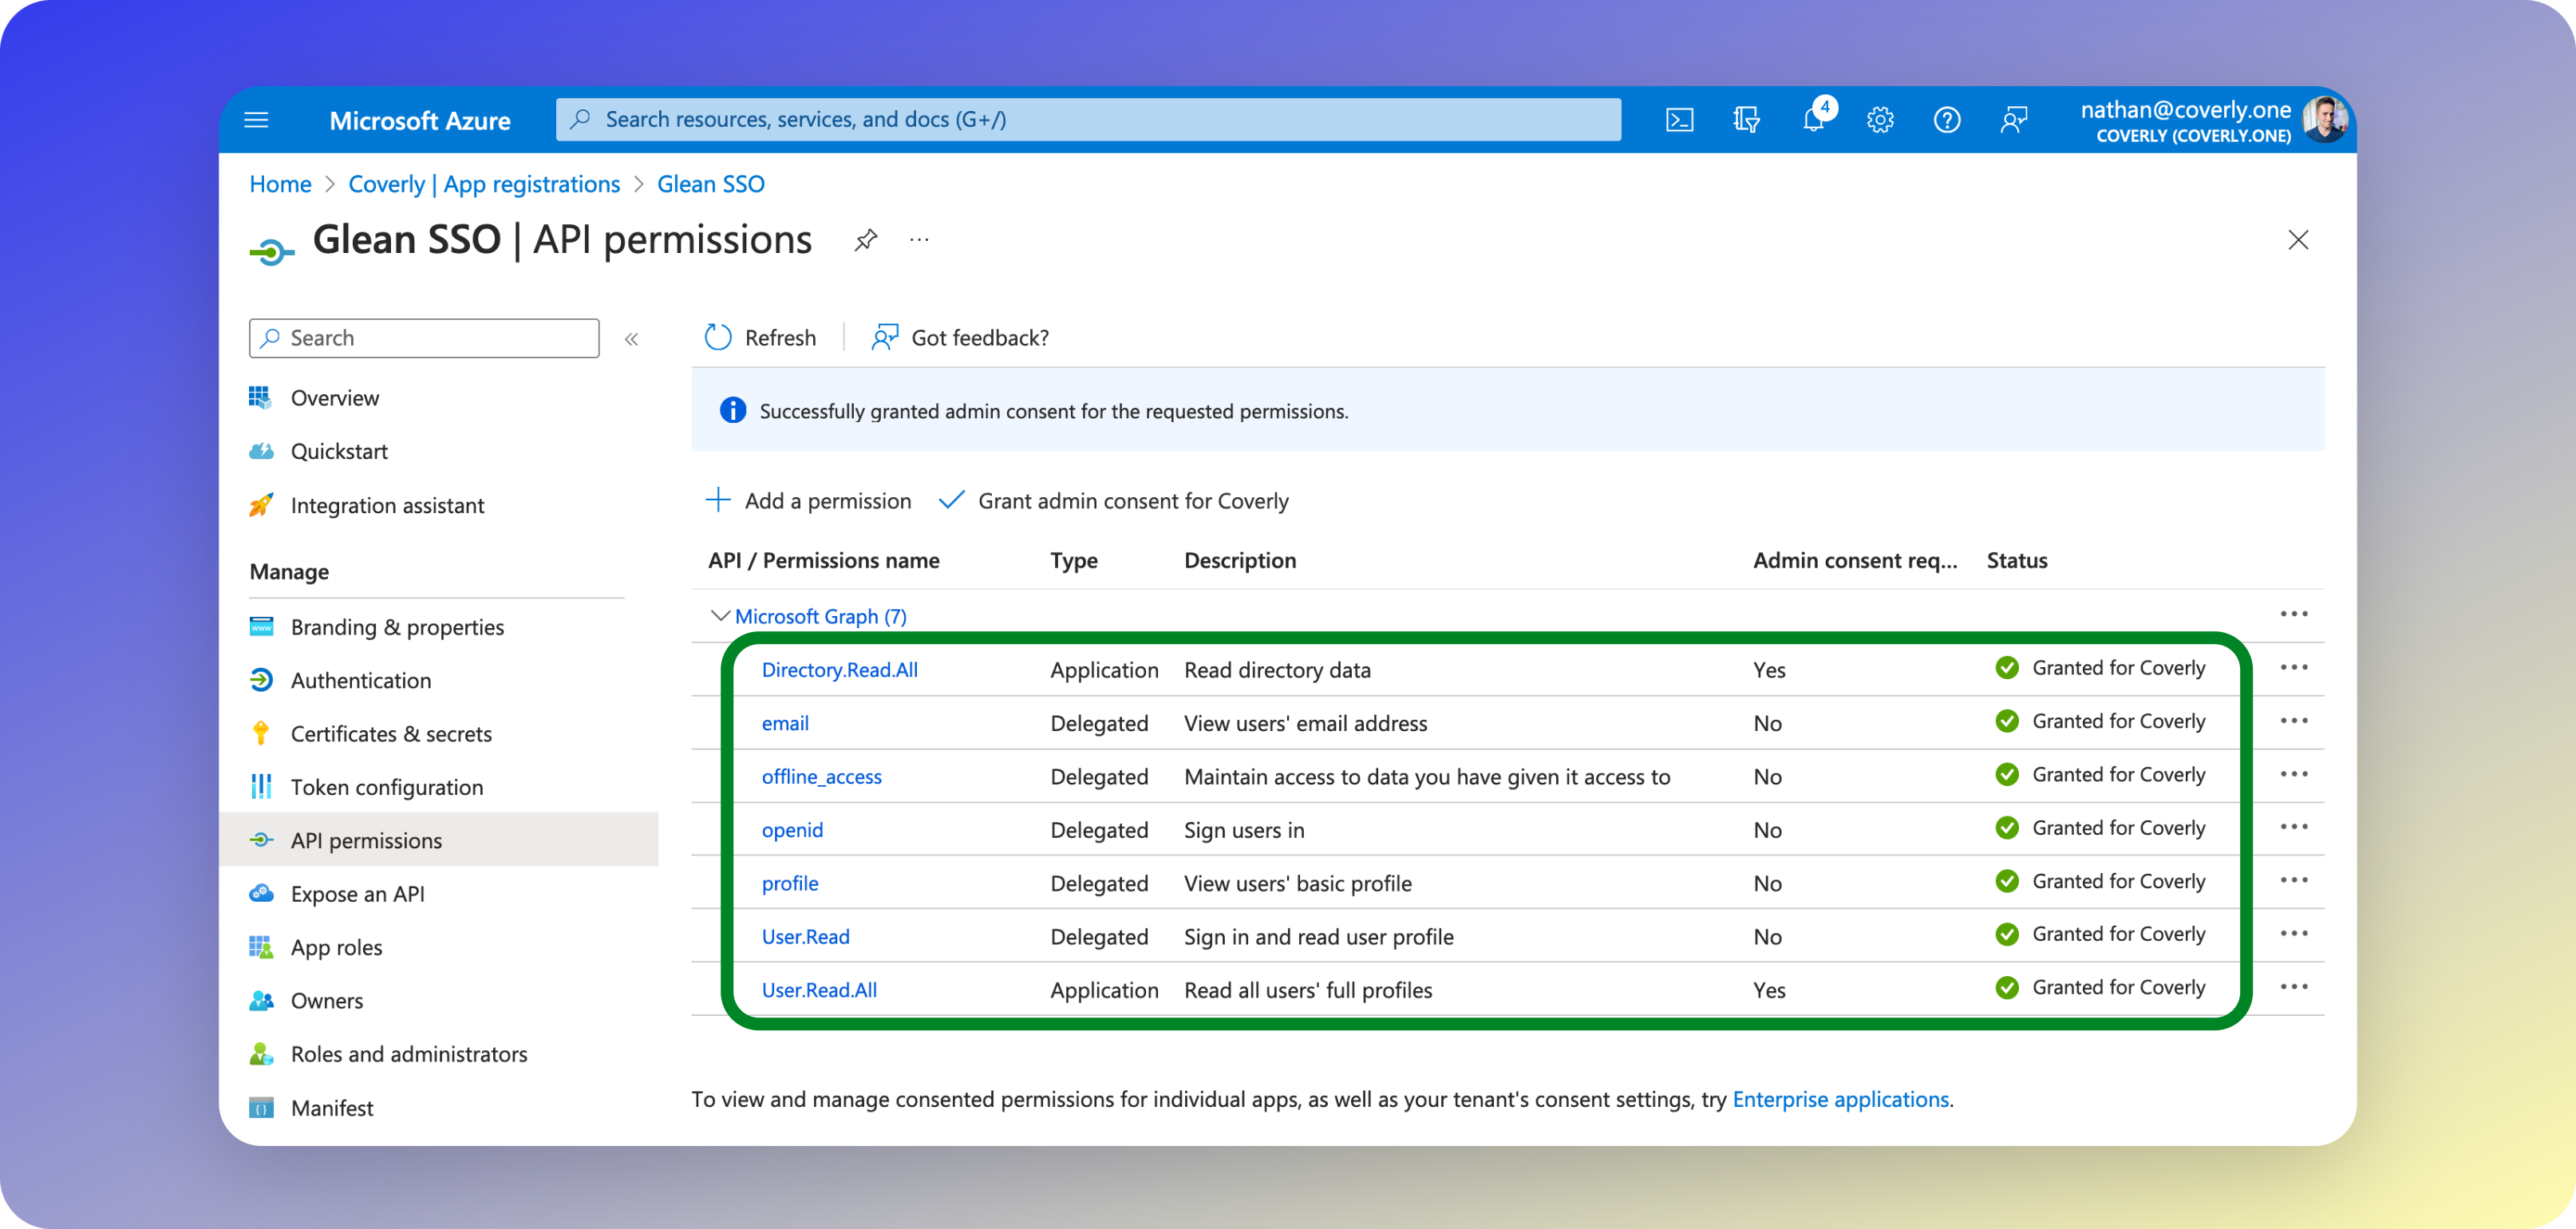Grant admin consent for Coverly
Image resolution: width=2576 pixels, height=1229 pixels.
[x=1113, y=500]
